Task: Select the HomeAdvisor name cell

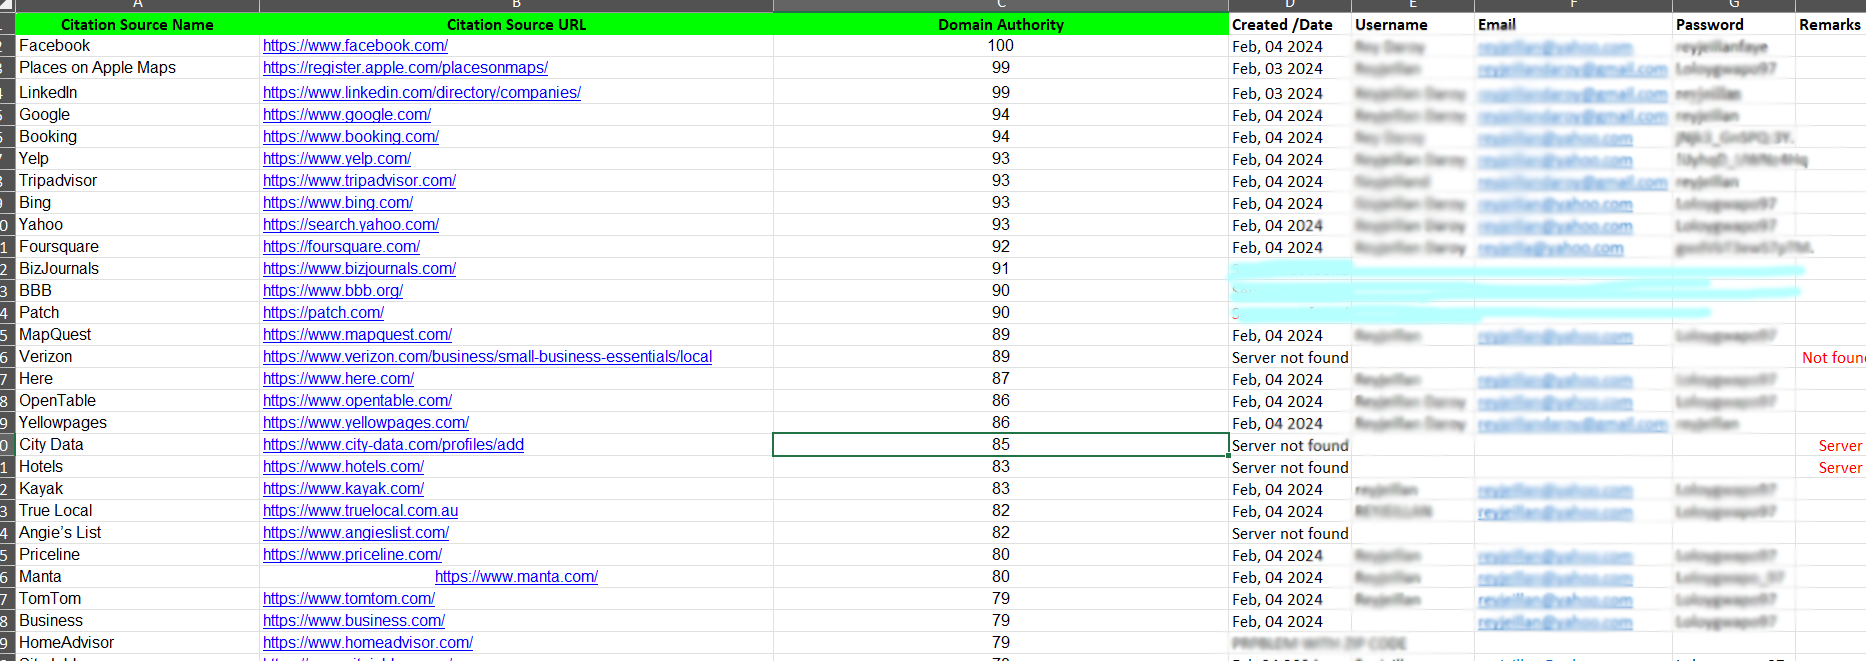Action: (x=137, y=643)
